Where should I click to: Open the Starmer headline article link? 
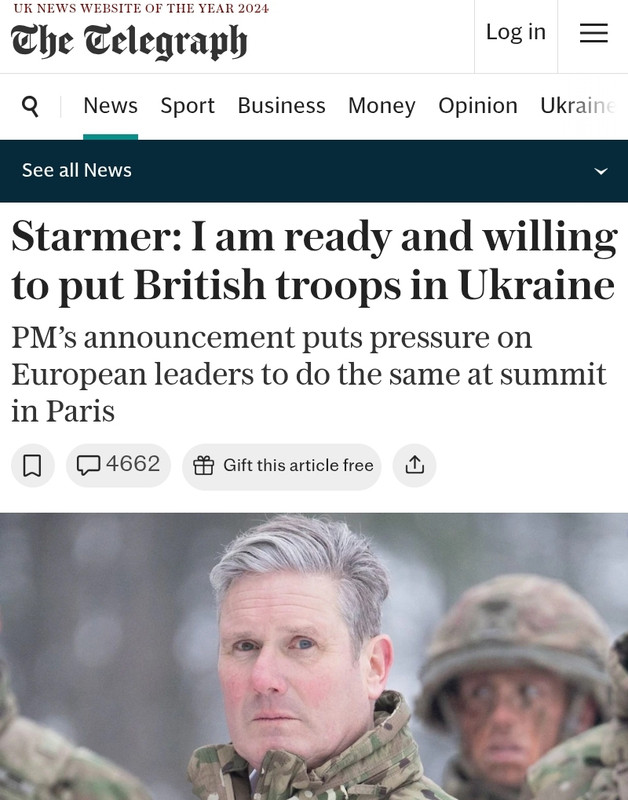pyautogui.click(x=314, y=262)
